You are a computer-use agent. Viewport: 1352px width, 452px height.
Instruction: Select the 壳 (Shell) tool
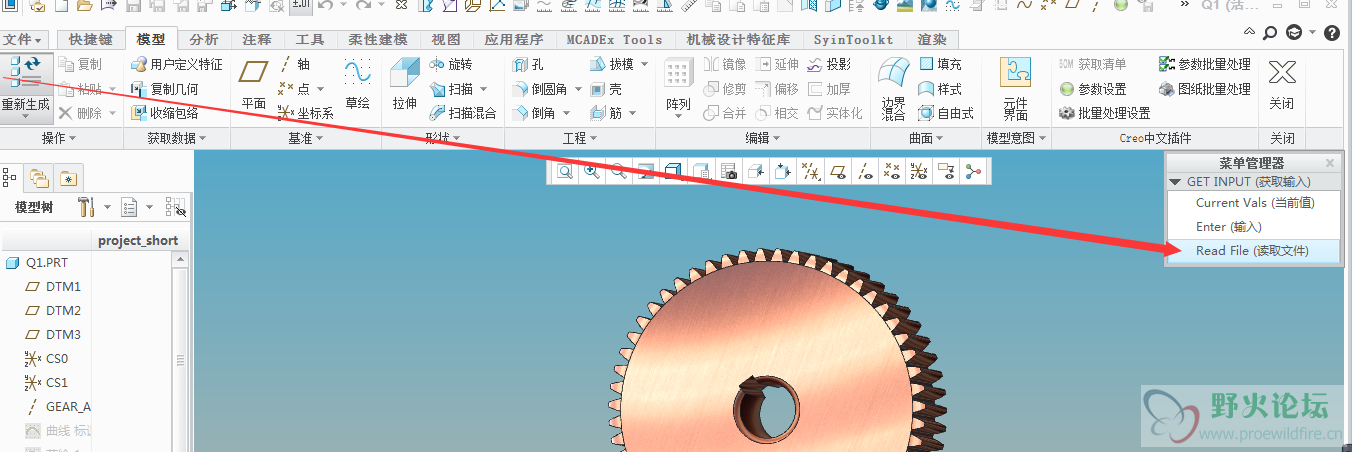click(606, 89)
